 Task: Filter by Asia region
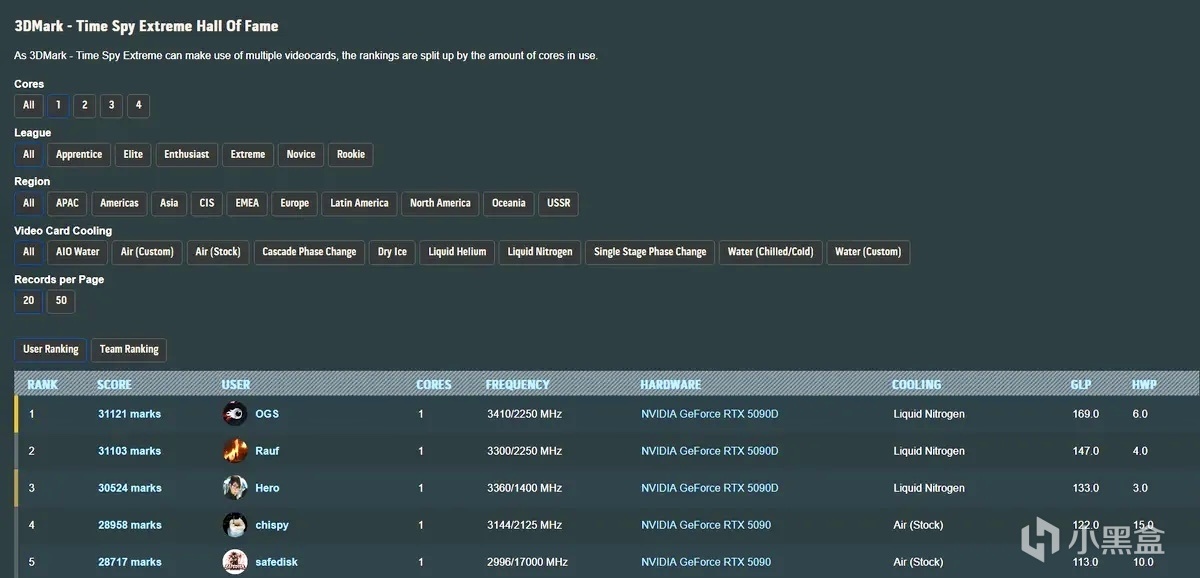(x=169, y=203)
